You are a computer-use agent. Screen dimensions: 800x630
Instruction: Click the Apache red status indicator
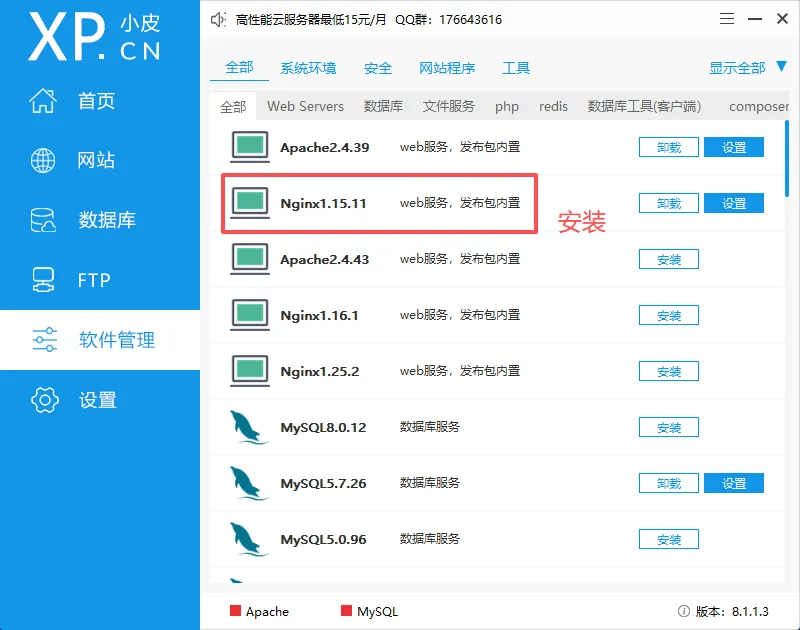[235, 611]
